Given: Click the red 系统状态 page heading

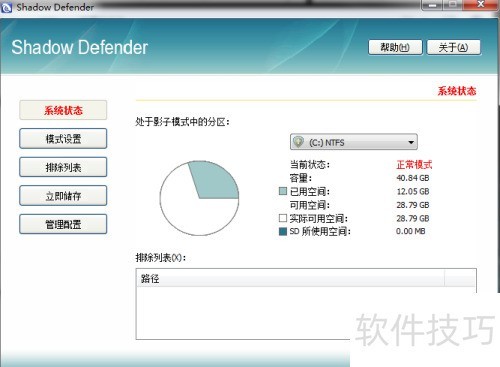Looking at the screenshot, I should (x=457, y=91).
